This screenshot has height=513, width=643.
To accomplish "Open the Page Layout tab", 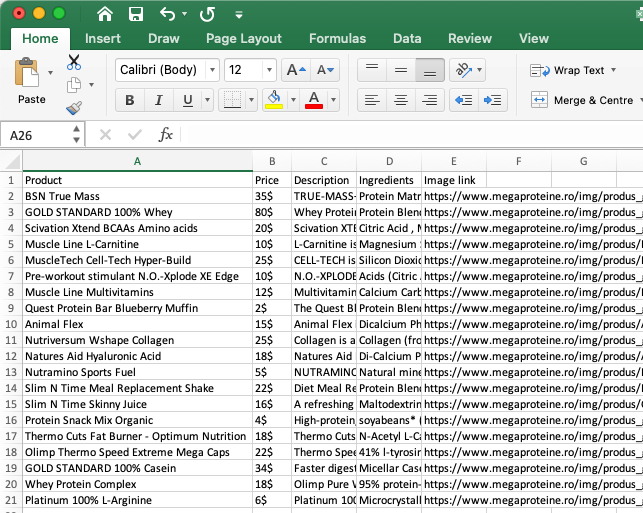I will point(244,38).
